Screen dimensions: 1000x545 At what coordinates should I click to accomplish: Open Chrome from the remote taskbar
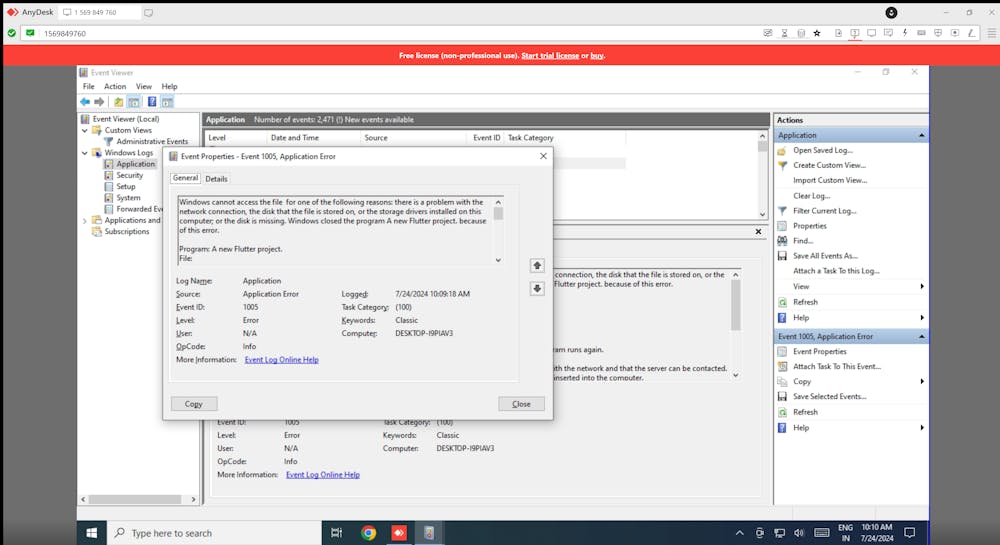point(368,533)
